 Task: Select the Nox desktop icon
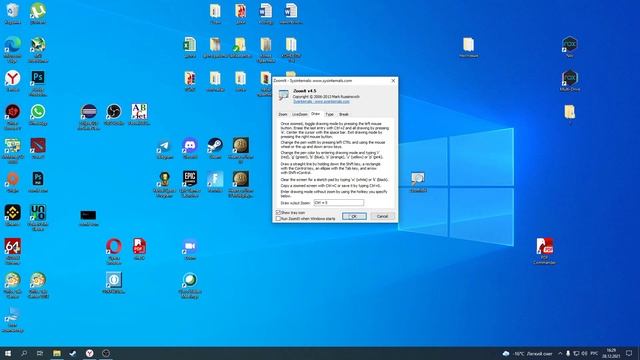click(570, 47)
